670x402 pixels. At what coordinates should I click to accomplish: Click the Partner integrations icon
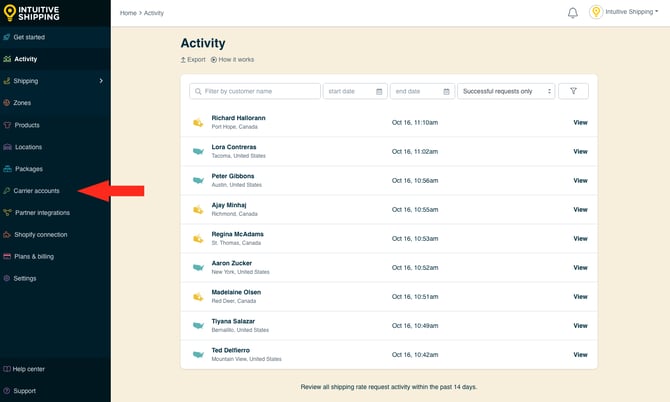pos(7,212)
